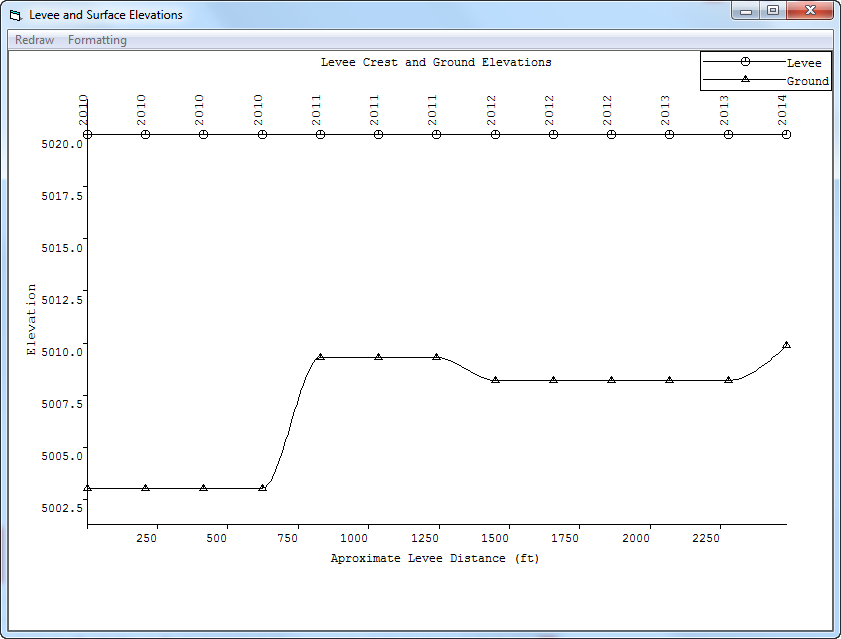The width and height of the screenshot is (841, 639).
Task: Click the Aproximate Levee Distance axis title
Action: pos(435,559)
